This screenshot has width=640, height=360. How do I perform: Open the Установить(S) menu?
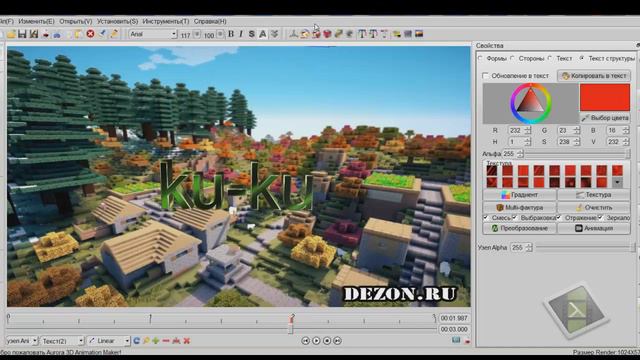tap(117, 21)
